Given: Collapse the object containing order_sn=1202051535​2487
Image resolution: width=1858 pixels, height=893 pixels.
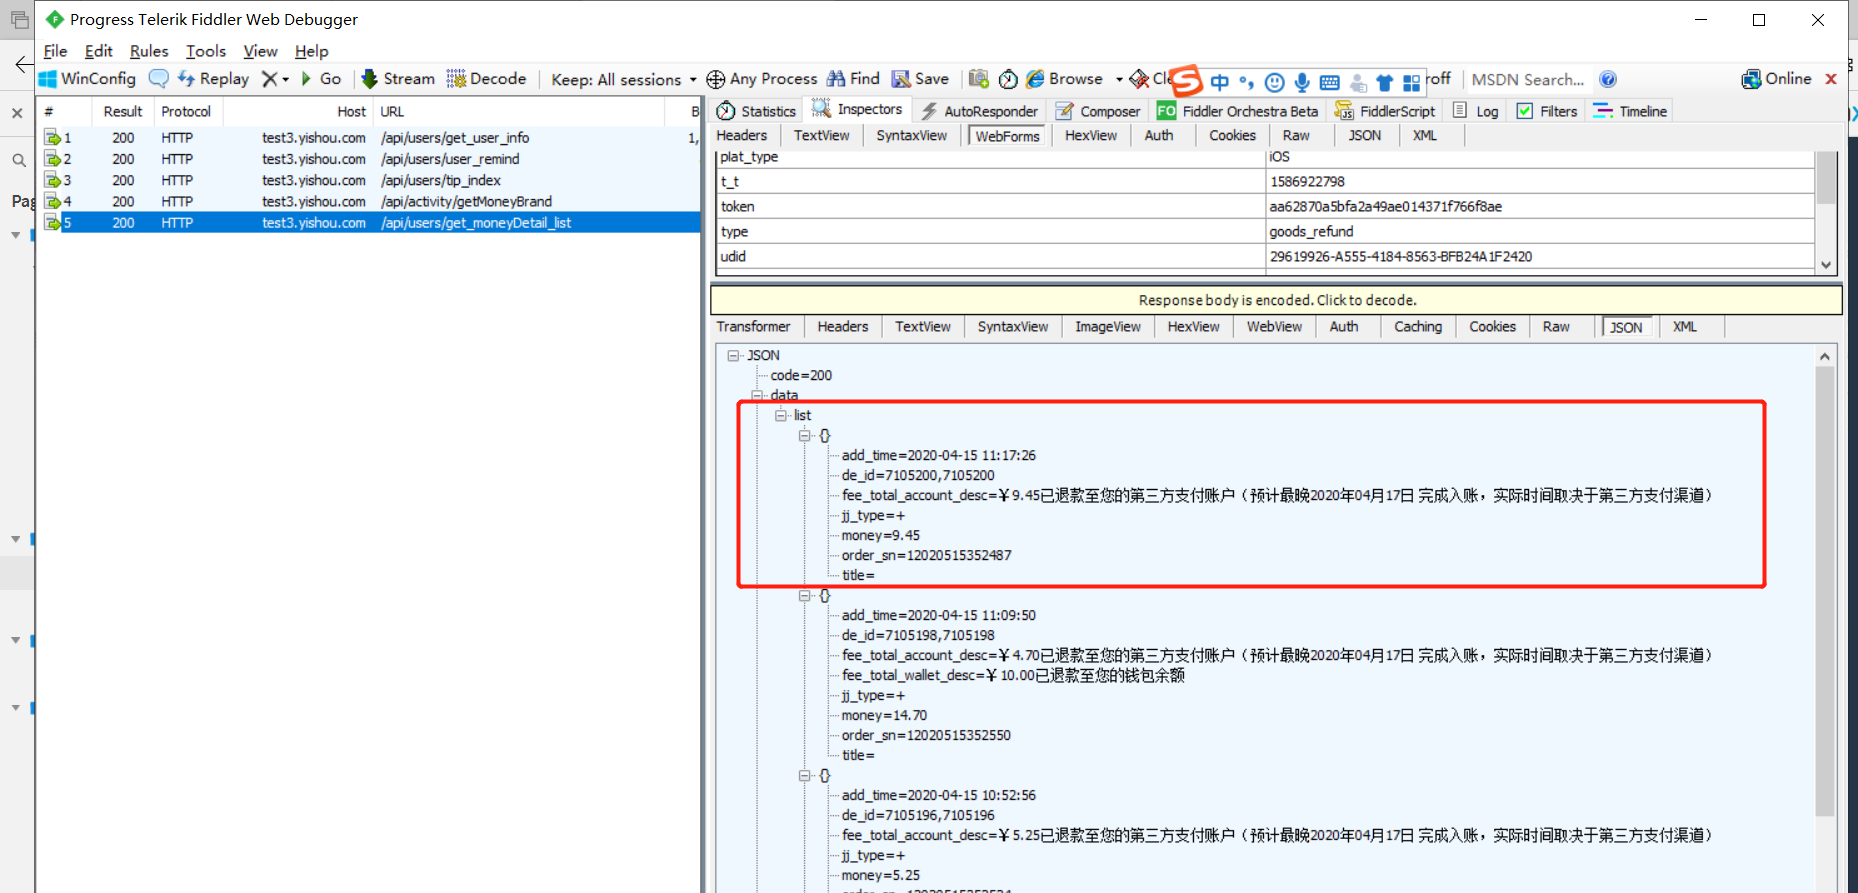Looking at the screenshot, I should [805, 435].
